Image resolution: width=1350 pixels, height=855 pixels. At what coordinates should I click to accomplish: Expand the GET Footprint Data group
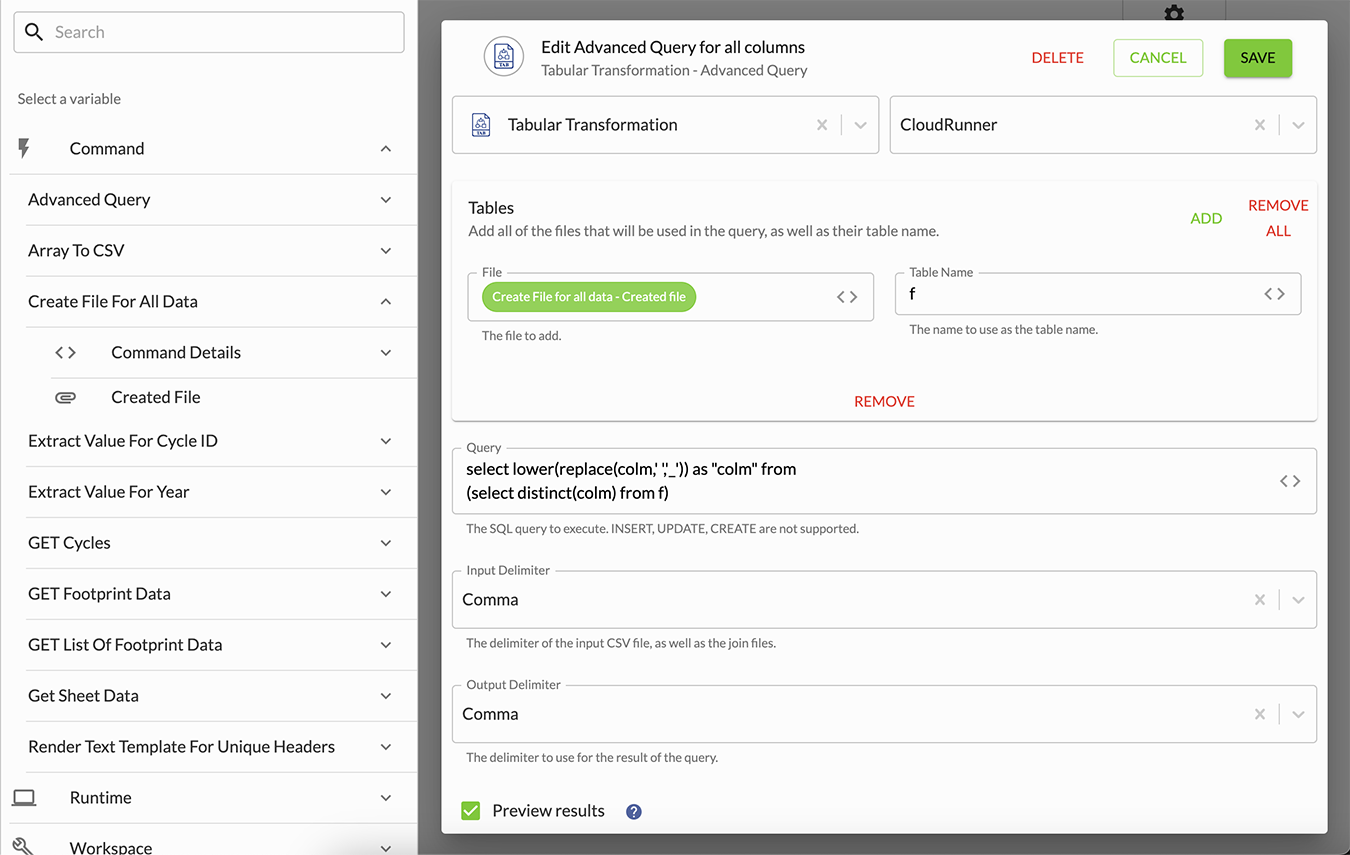pos(386,594)
